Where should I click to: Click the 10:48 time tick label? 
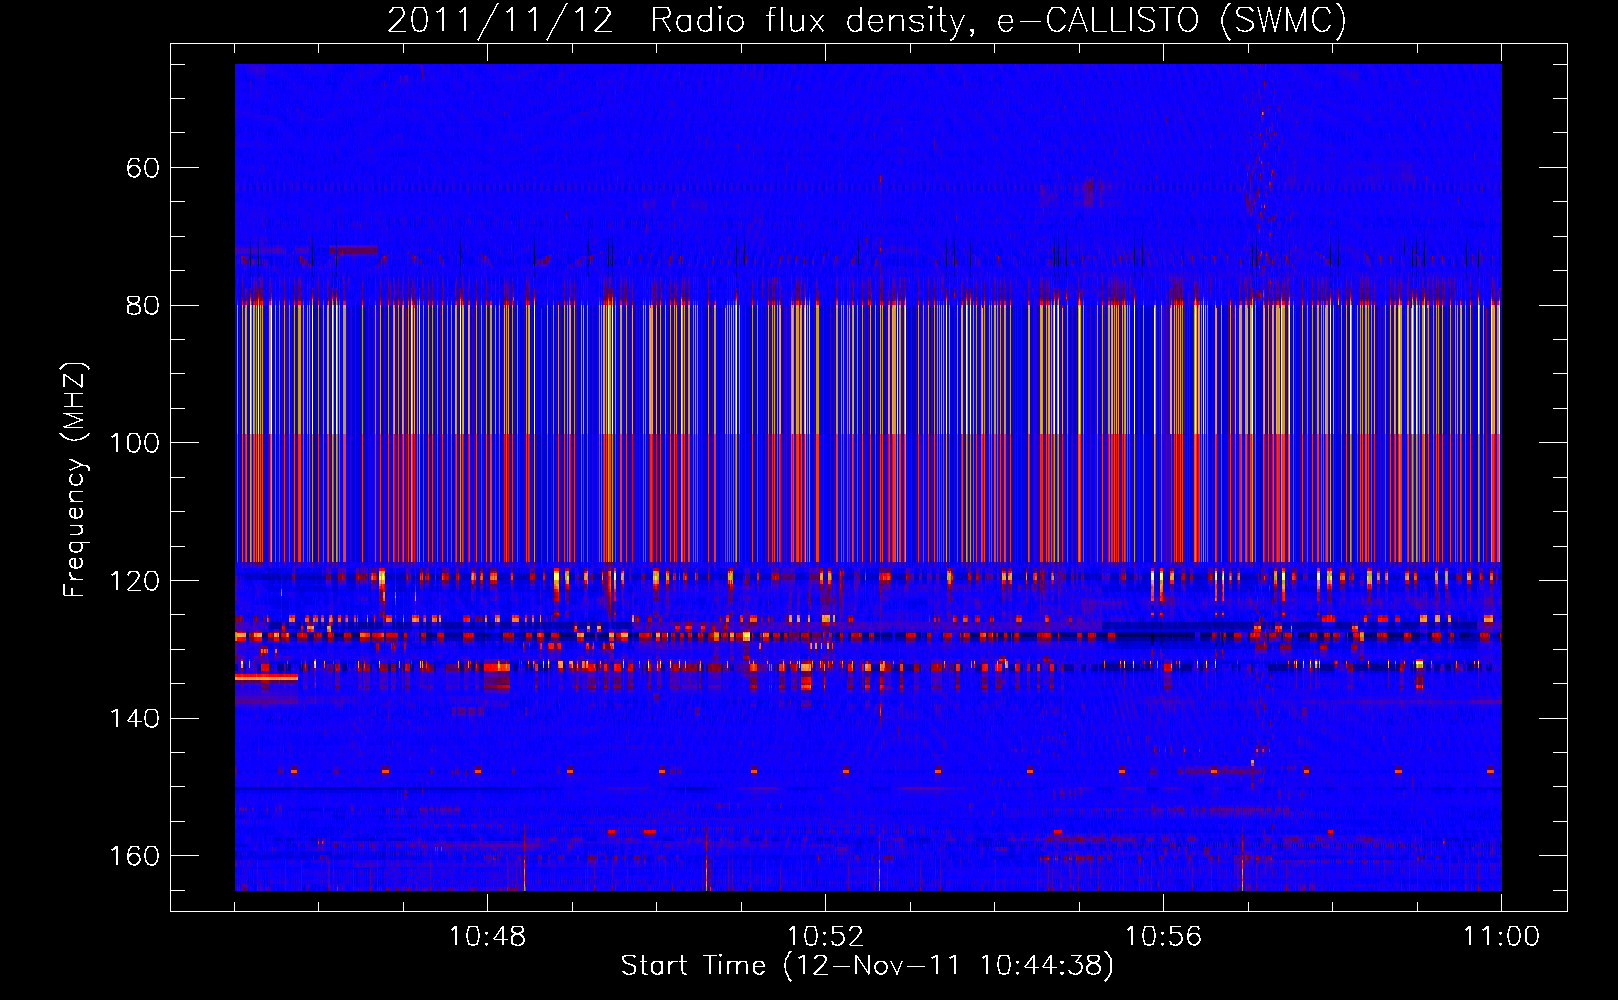[487, 937]
